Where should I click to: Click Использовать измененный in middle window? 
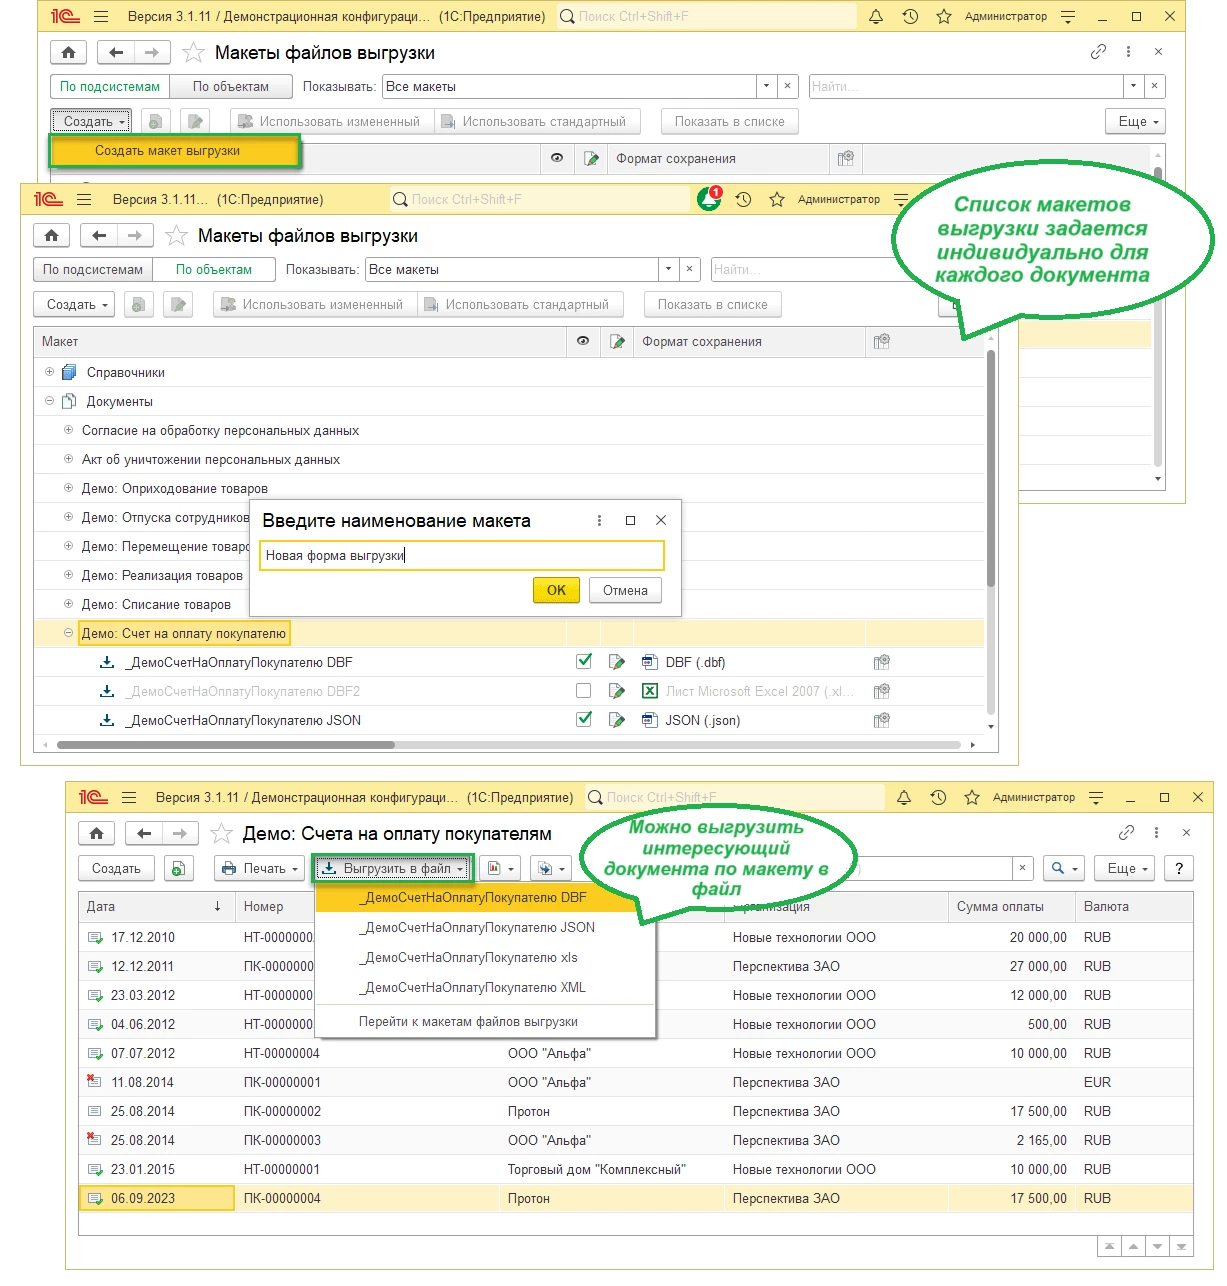[x=314, y=305]
